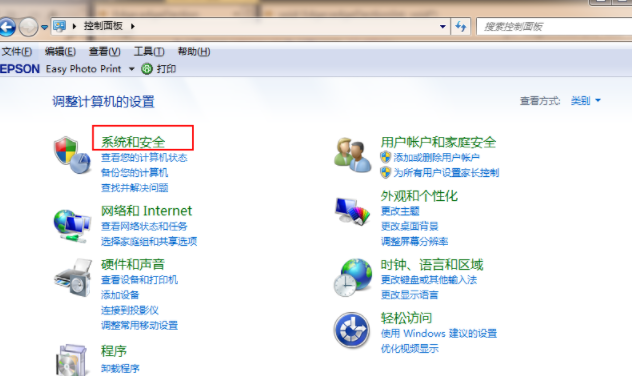Screen dimensions: 633x389
Task: Click the Programs disc box icon
Action: click(72, 360)
